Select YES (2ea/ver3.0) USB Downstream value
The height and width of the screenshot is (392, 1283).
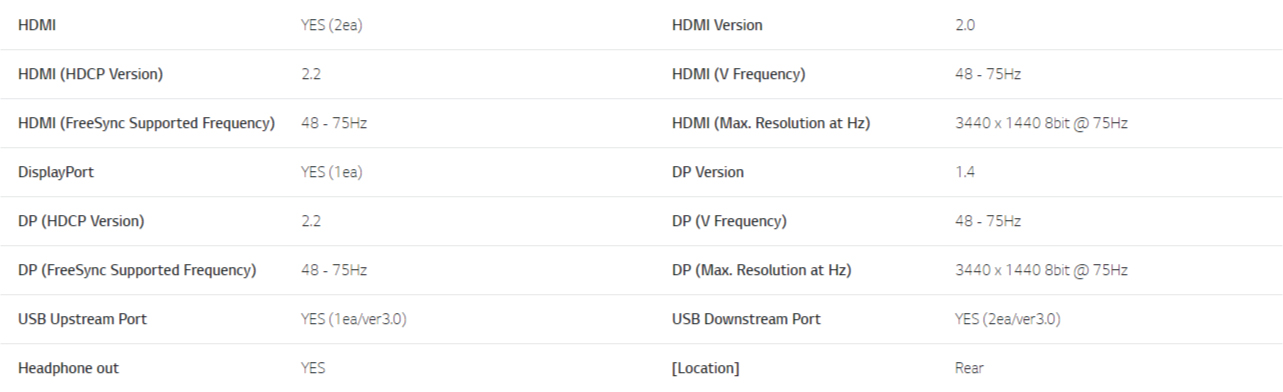pyautogui.click(x=1008, y=319)
